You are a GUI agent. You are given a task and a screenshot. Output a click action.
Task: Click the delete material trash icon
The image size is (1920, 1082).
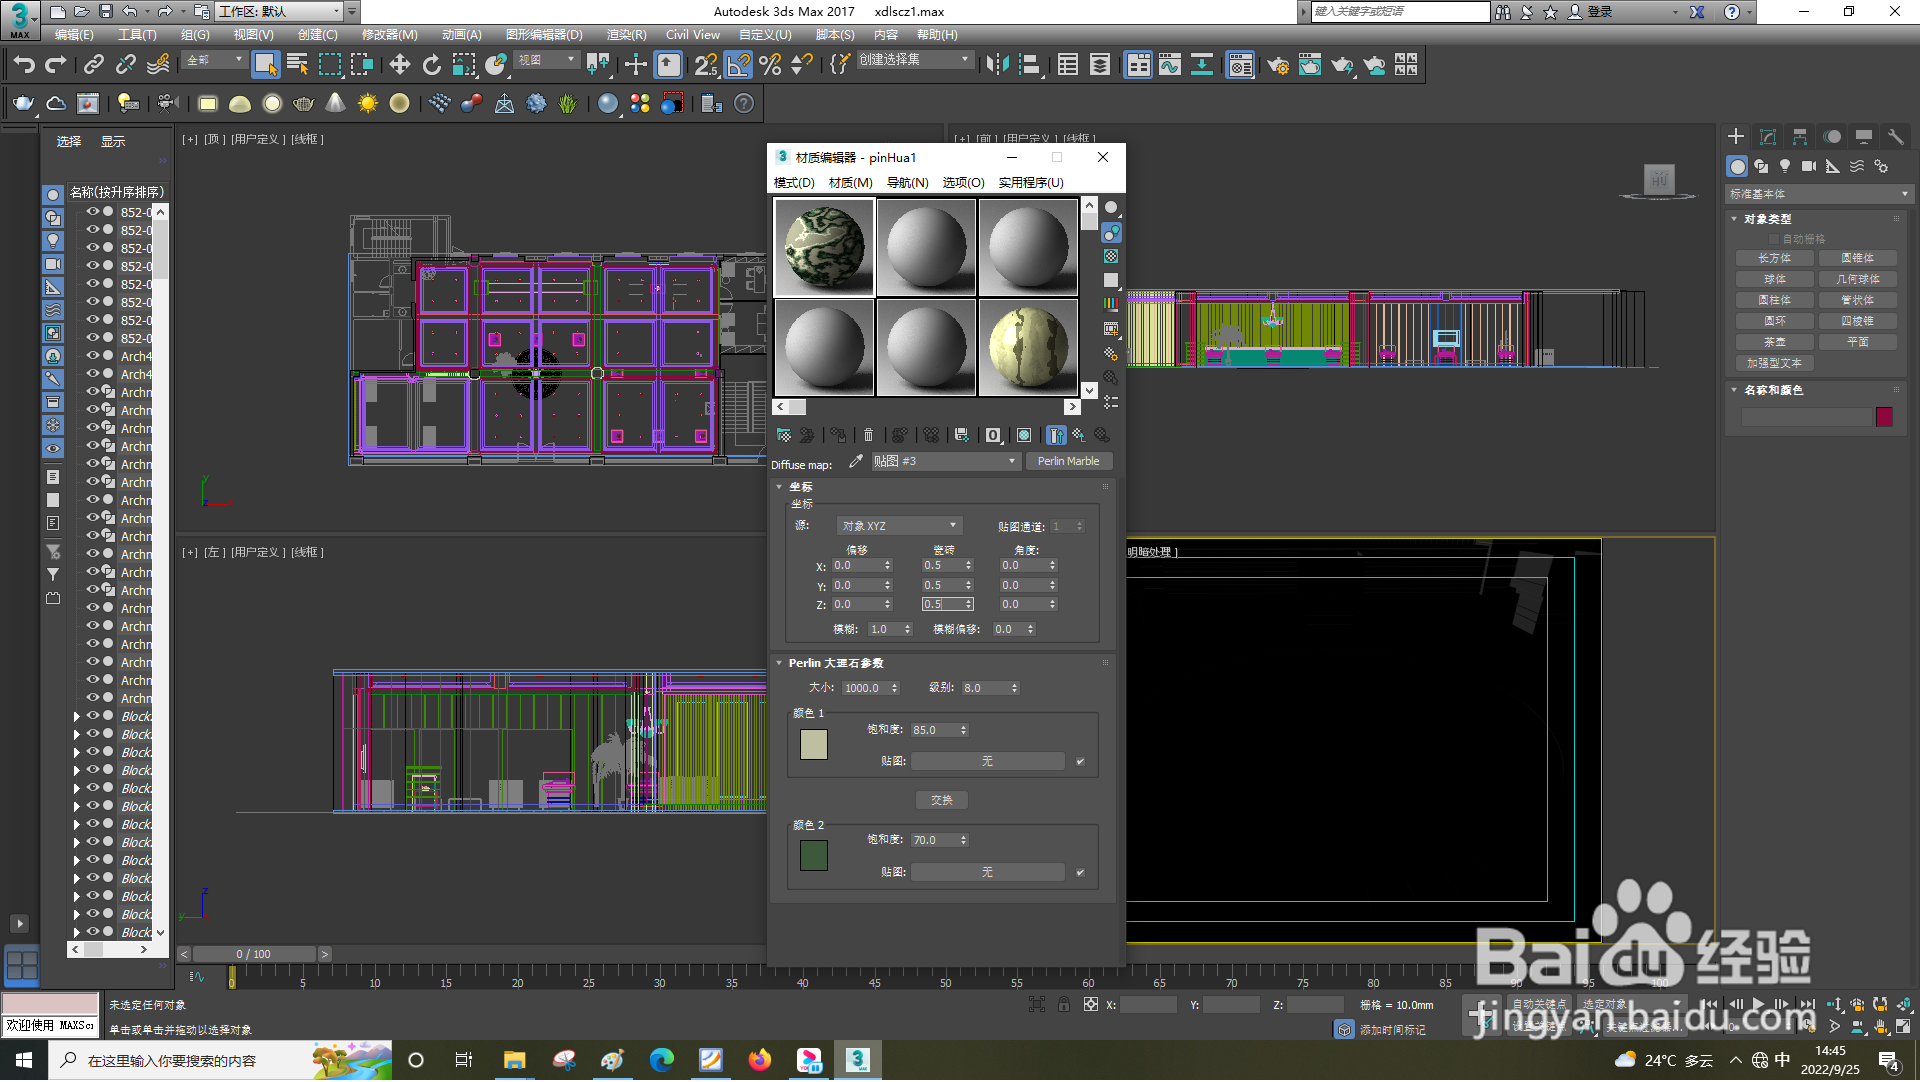tap(868, 435)
